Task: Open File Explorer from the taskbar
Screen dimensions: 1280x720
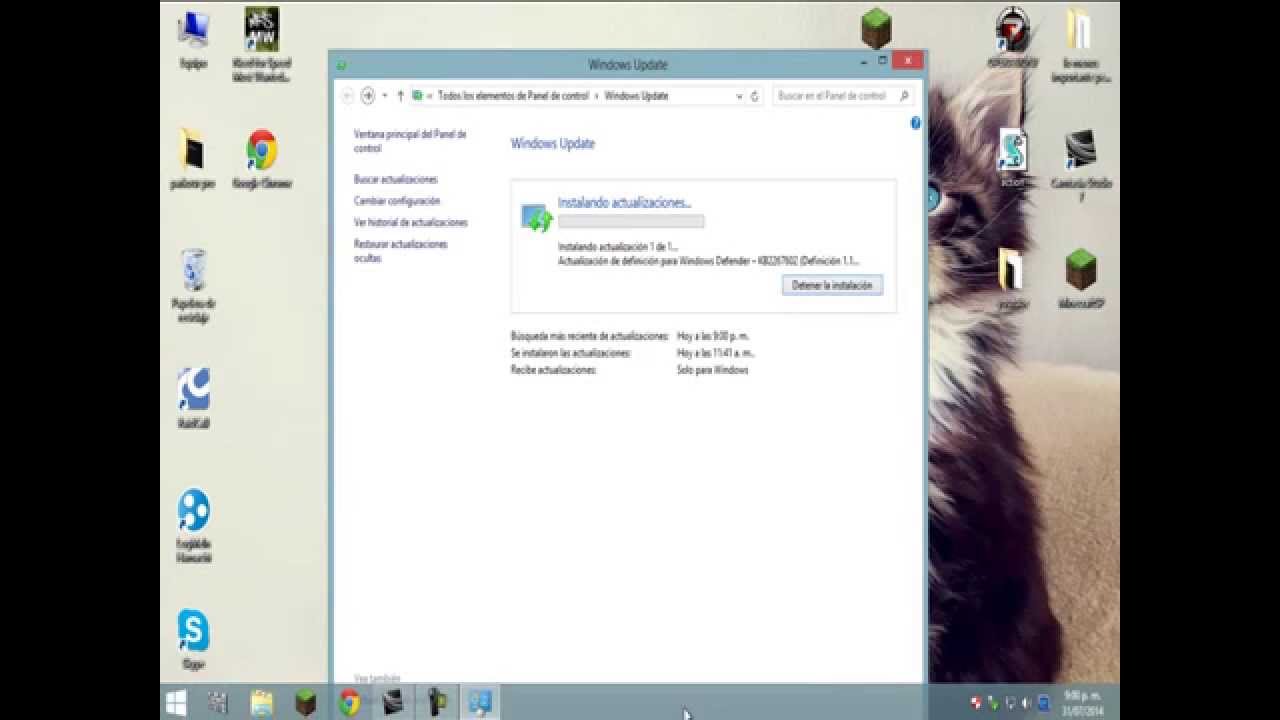Action: coord(261,702)
